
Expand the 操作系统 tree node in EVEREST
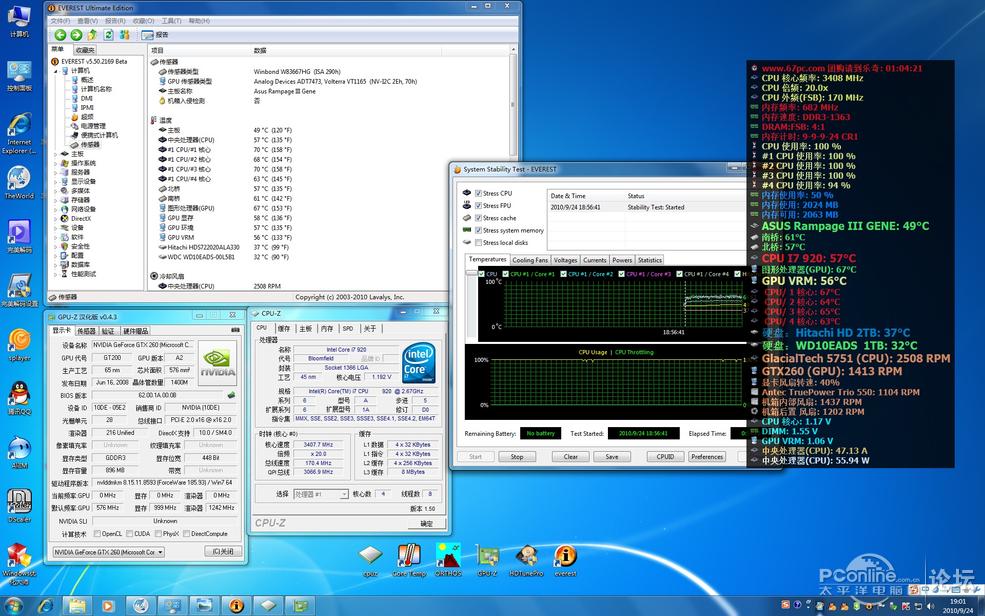click(x=56, y=163)
